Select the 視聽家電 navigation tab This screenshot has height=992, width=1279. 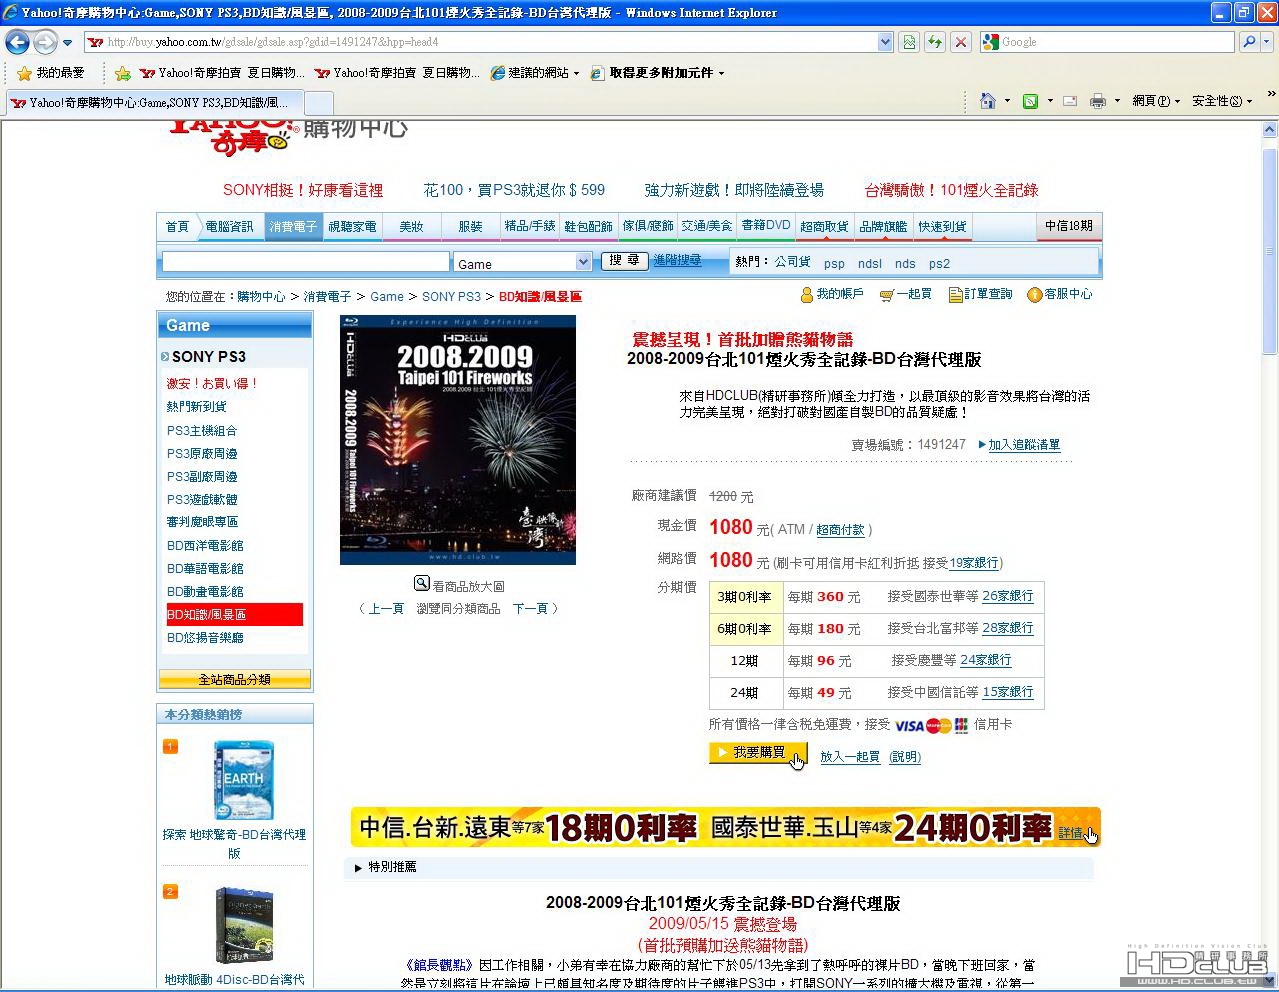(x=352, y=226)
